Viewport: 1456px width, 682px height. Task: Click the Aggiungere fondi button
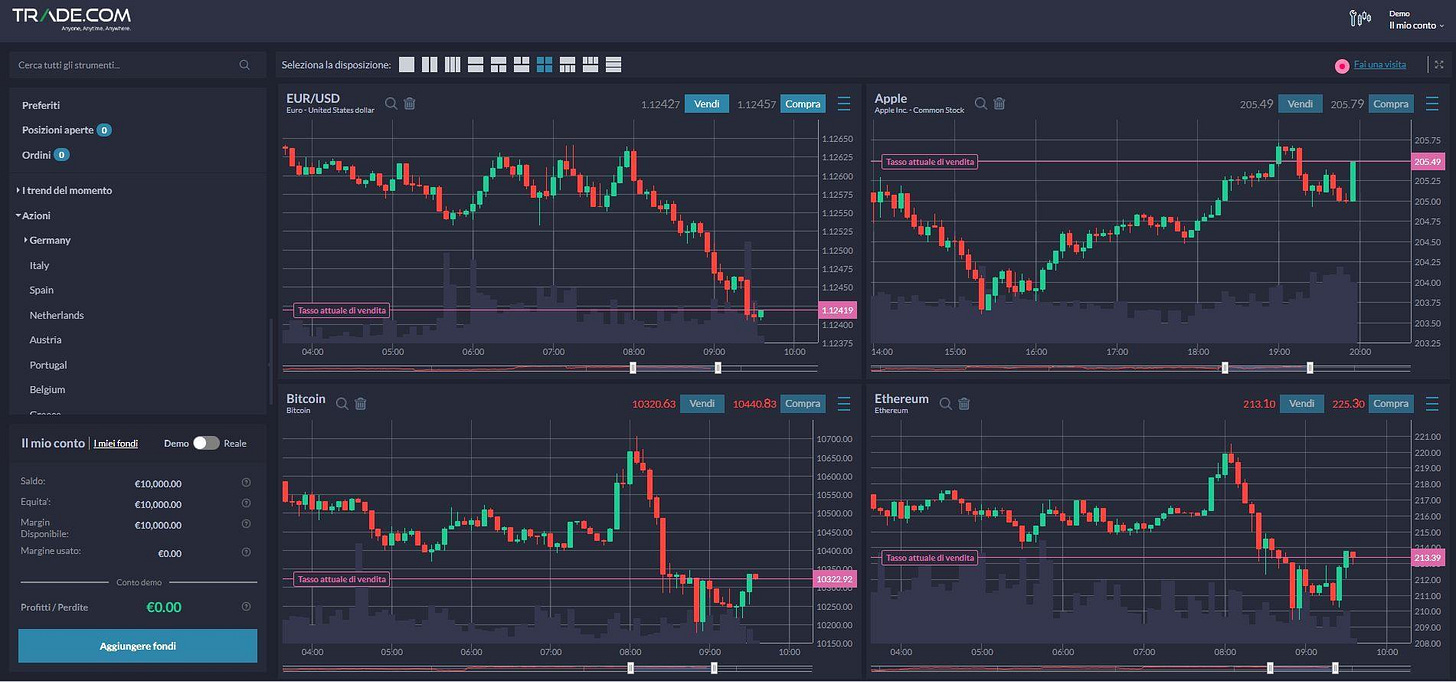pyautogui.click(x=138, y=646)
